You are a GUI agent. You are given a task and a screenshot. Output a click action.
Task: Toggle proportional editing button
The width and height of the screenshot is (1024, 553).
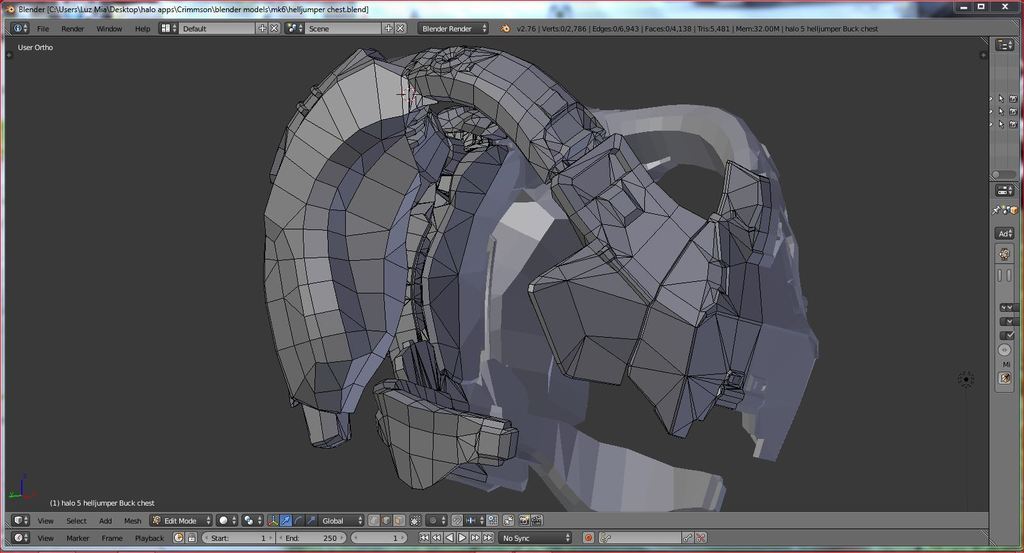coord(435,521)
